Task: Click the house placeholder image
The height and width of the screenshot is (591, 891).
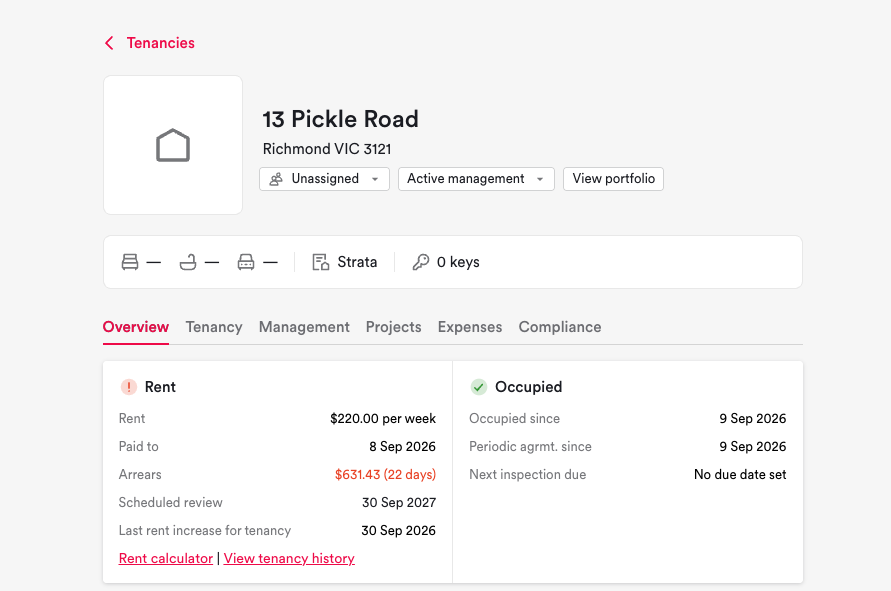Action: pos(173,145)
